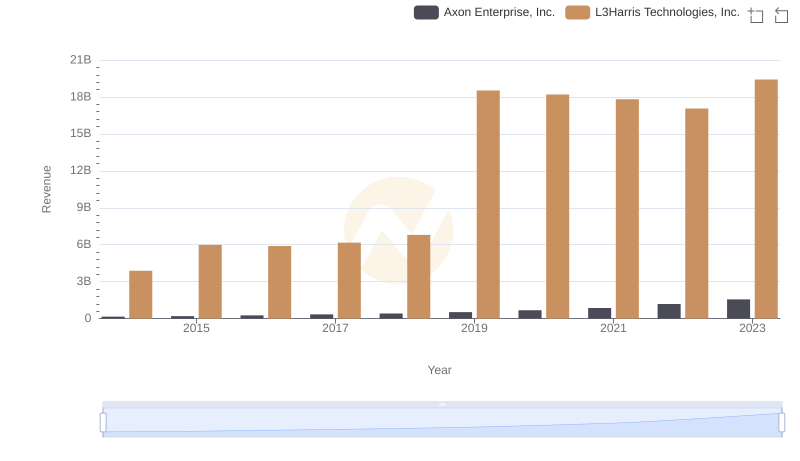Click the L3Harris bar for 2019
This screenshot has width=800, height=461.
click(488, 204)
